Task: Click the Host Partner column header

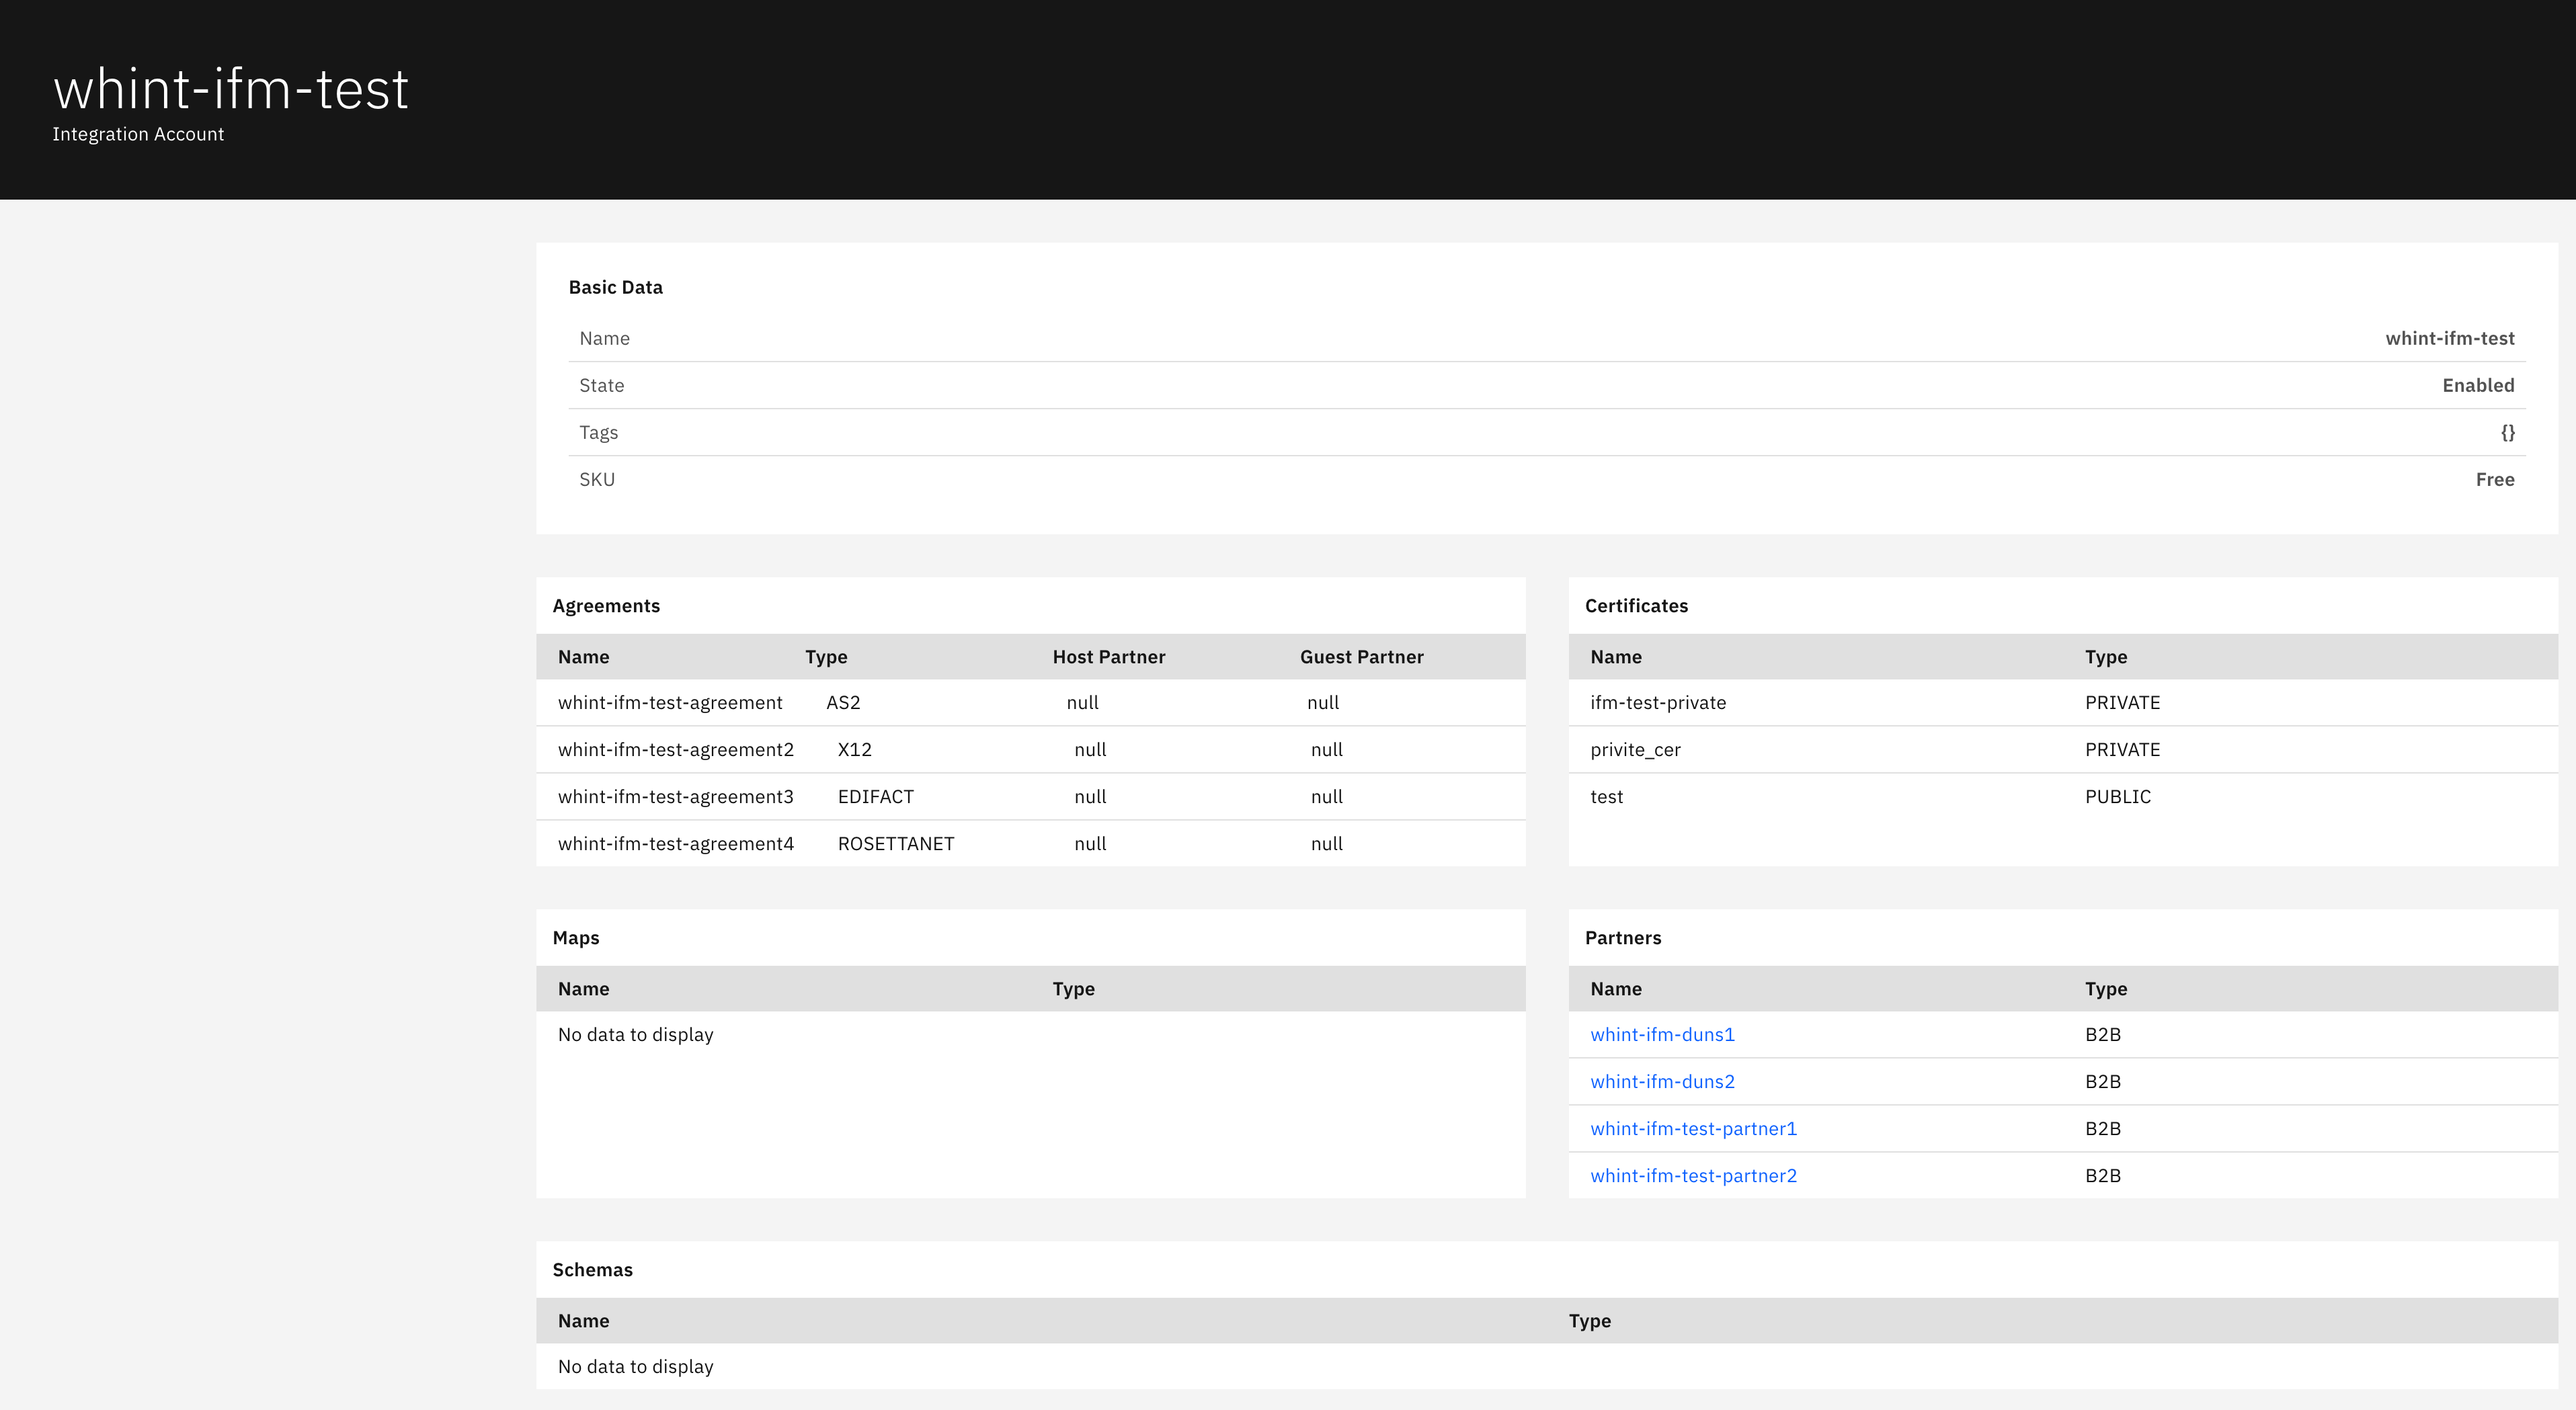Action: point(1108,656)
